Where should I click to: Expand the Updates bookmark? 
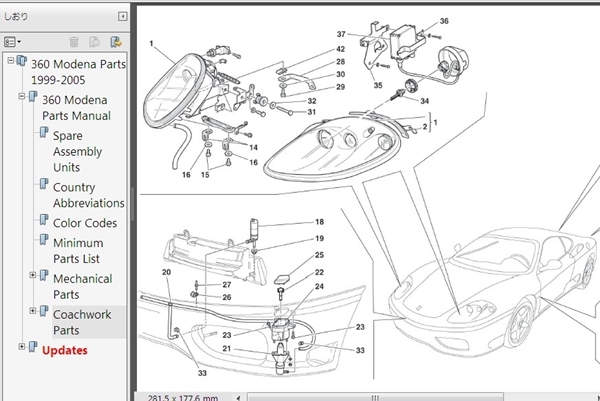(x=22, y=346)
